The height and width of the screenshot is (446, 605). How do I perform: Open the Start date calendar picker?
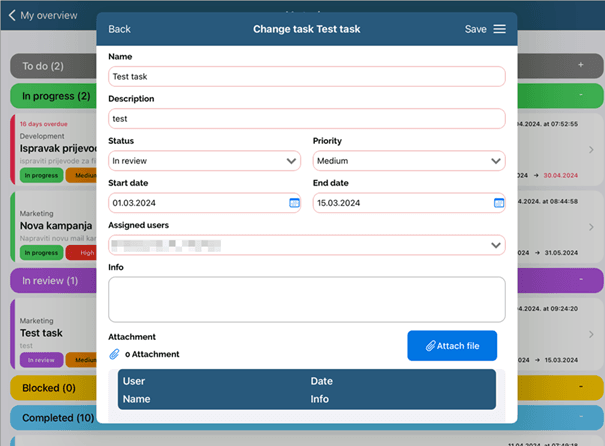tap(294, 203)
